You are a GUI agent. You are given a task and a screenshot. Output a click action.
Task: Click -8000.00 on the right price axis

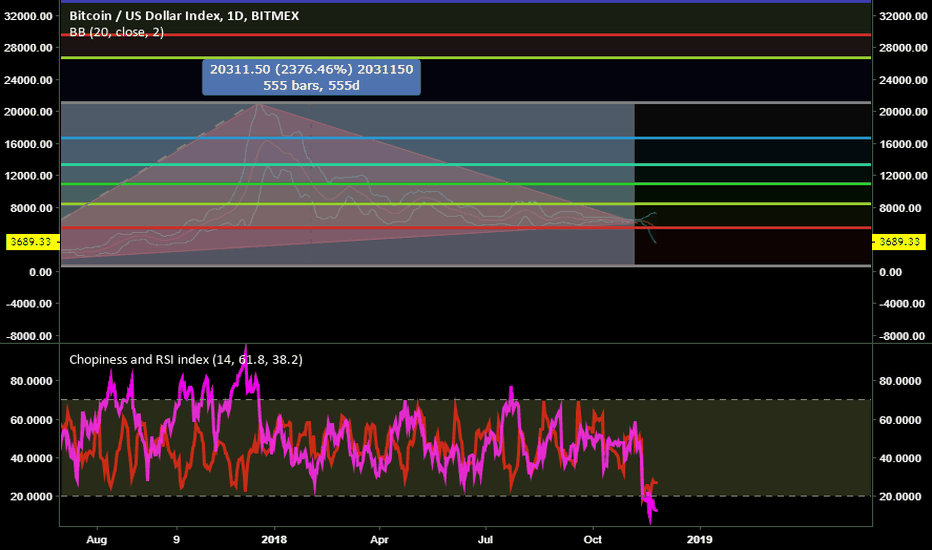pos(900,336)
